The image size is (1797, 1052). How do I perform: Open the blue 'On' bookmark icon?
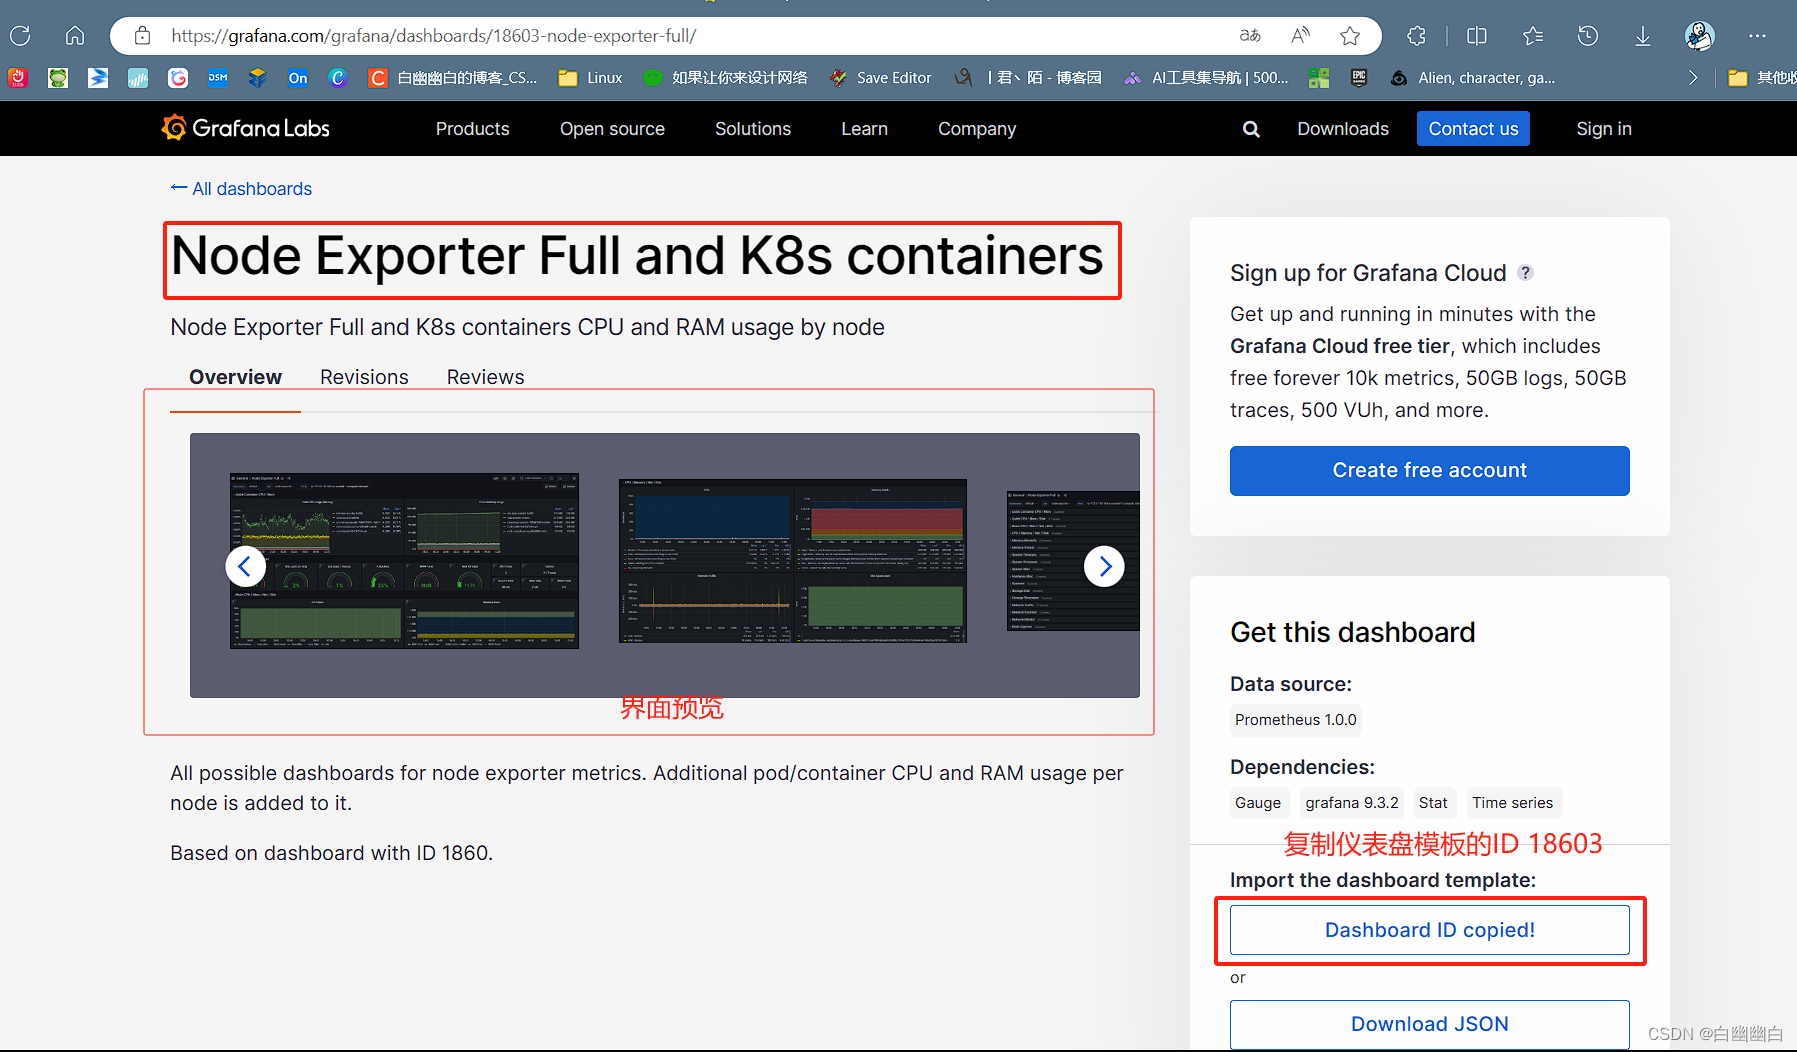tap(298, 78)
